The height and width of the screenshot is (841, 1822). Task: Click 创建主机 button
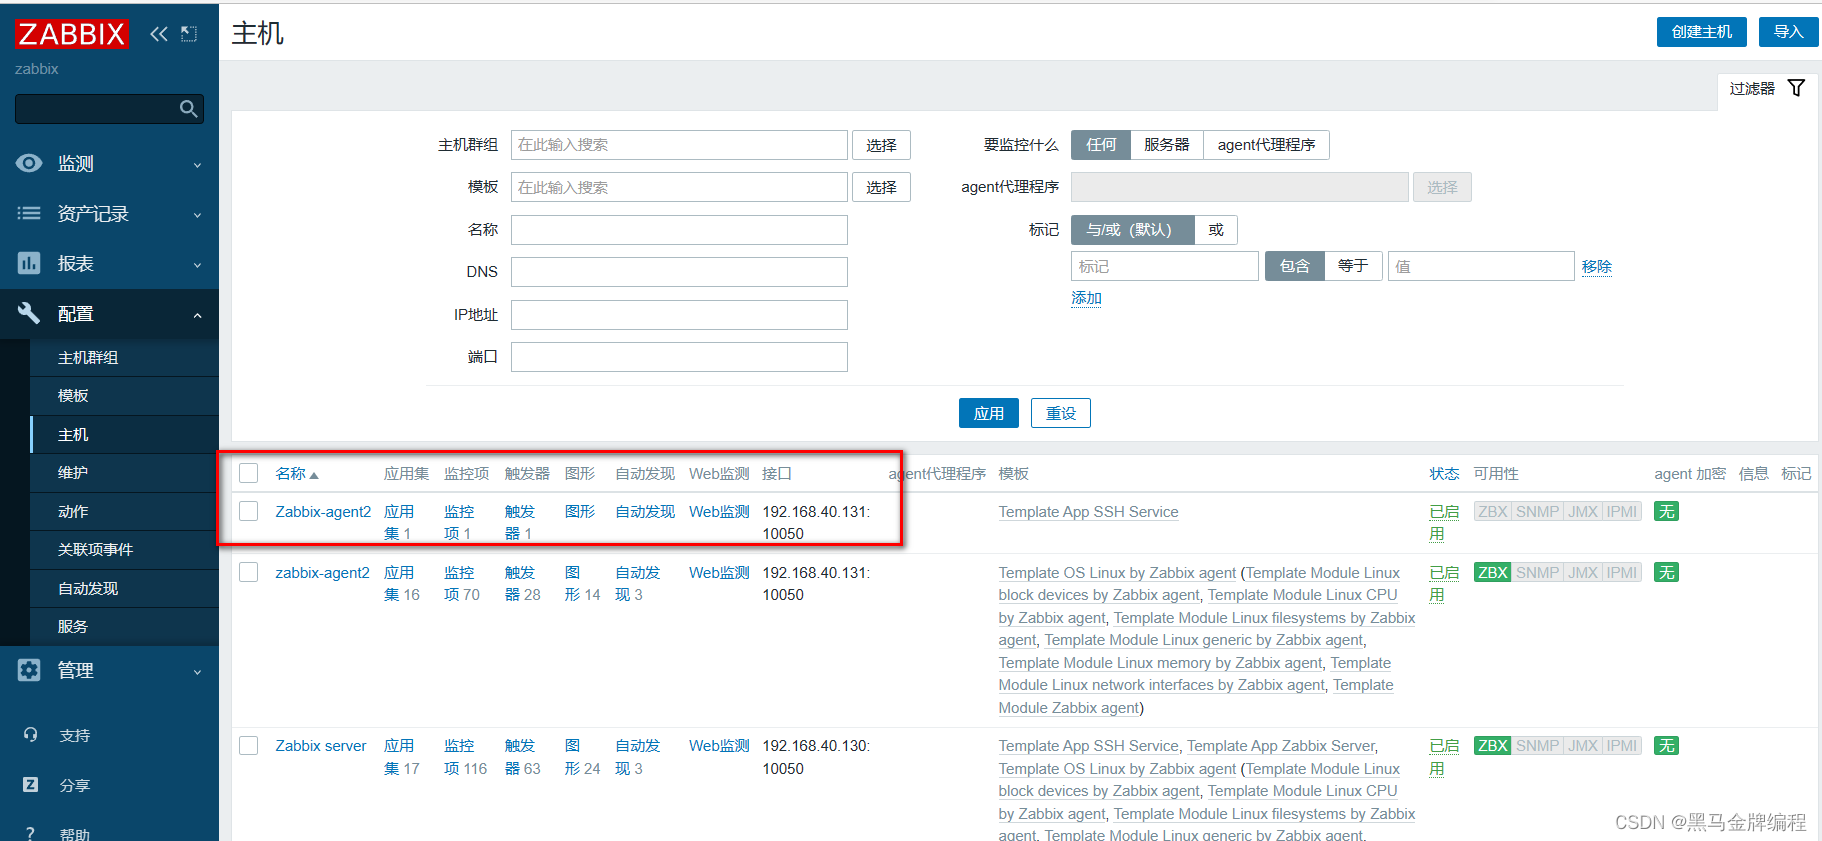[x=1701, y=32]
